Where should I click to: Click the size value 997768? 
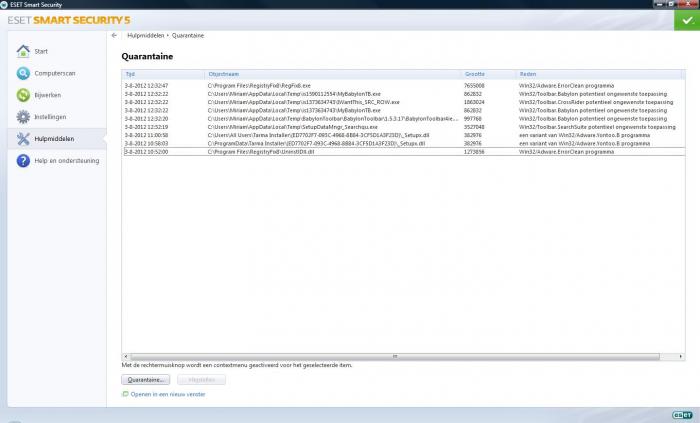[473, 119]
